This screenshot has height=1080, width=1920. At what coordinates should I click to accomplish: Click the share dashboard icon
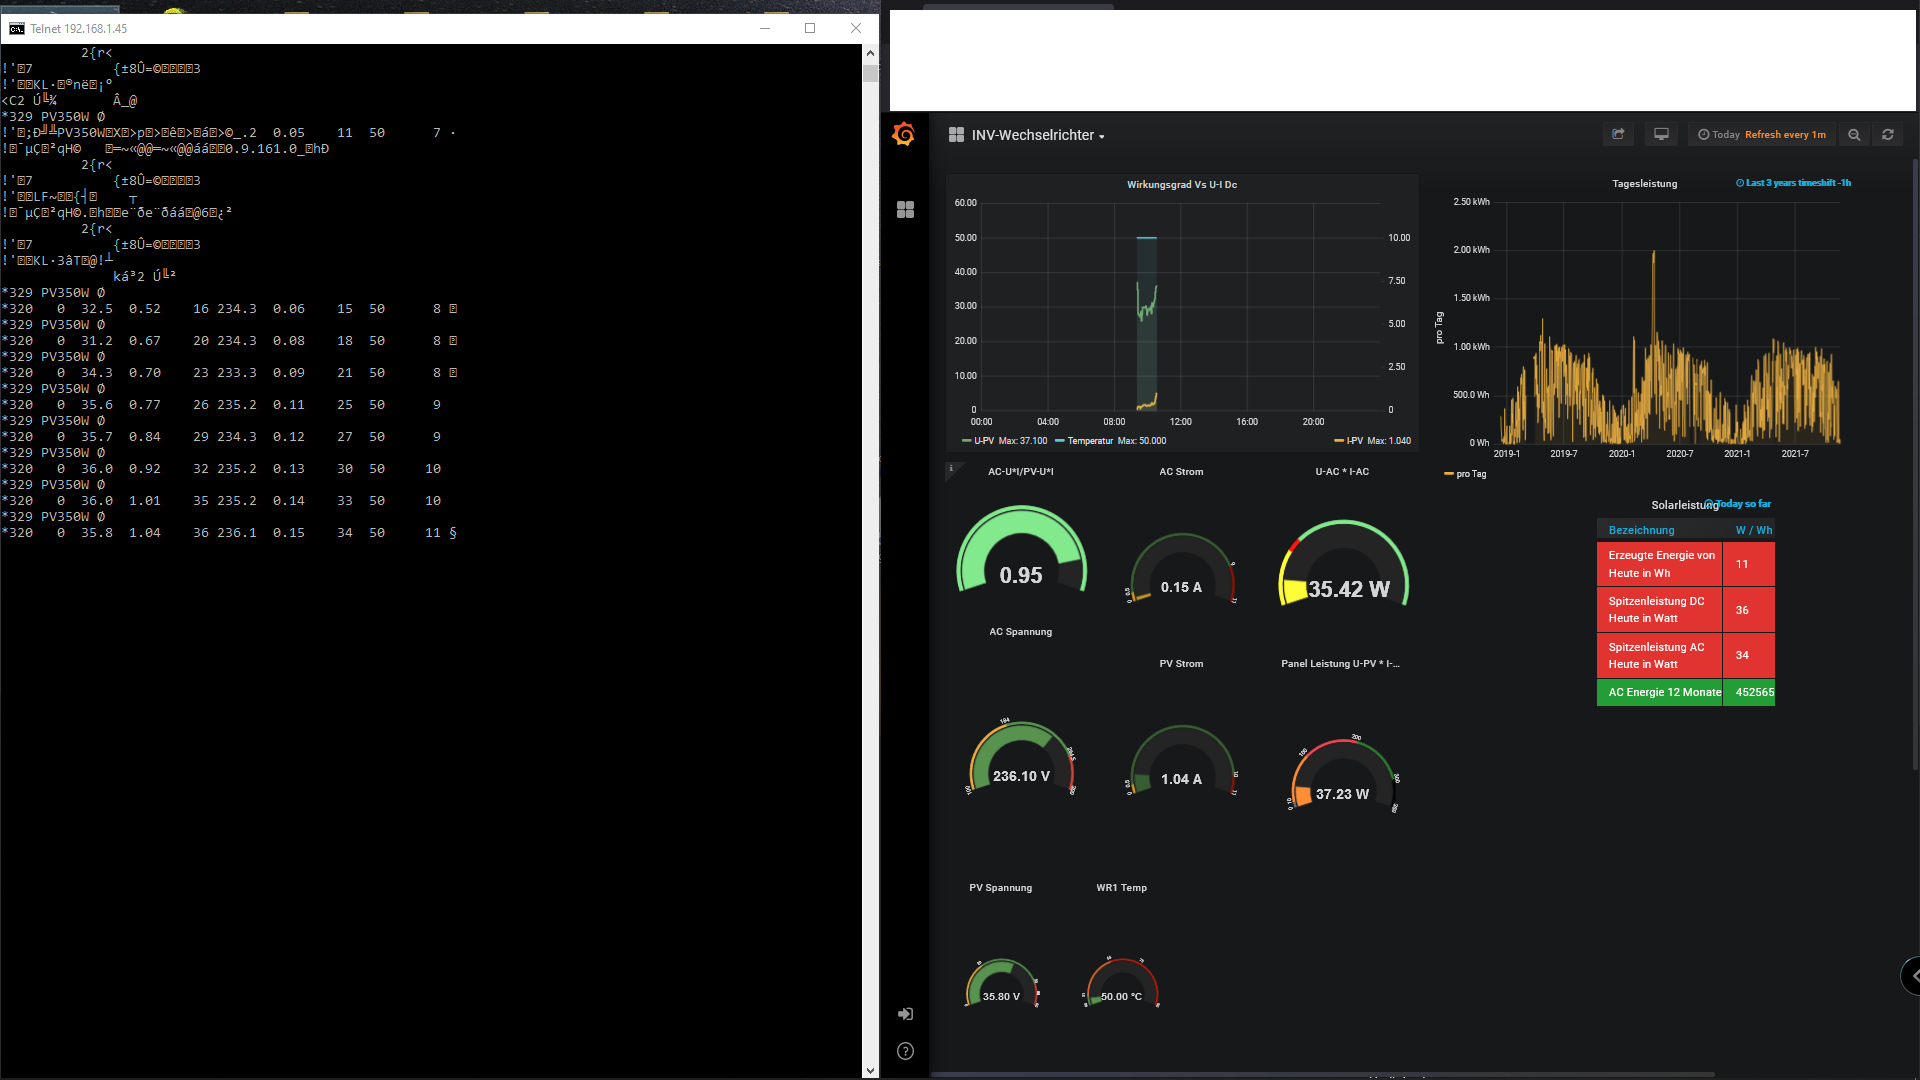[x=1618, y=134]
